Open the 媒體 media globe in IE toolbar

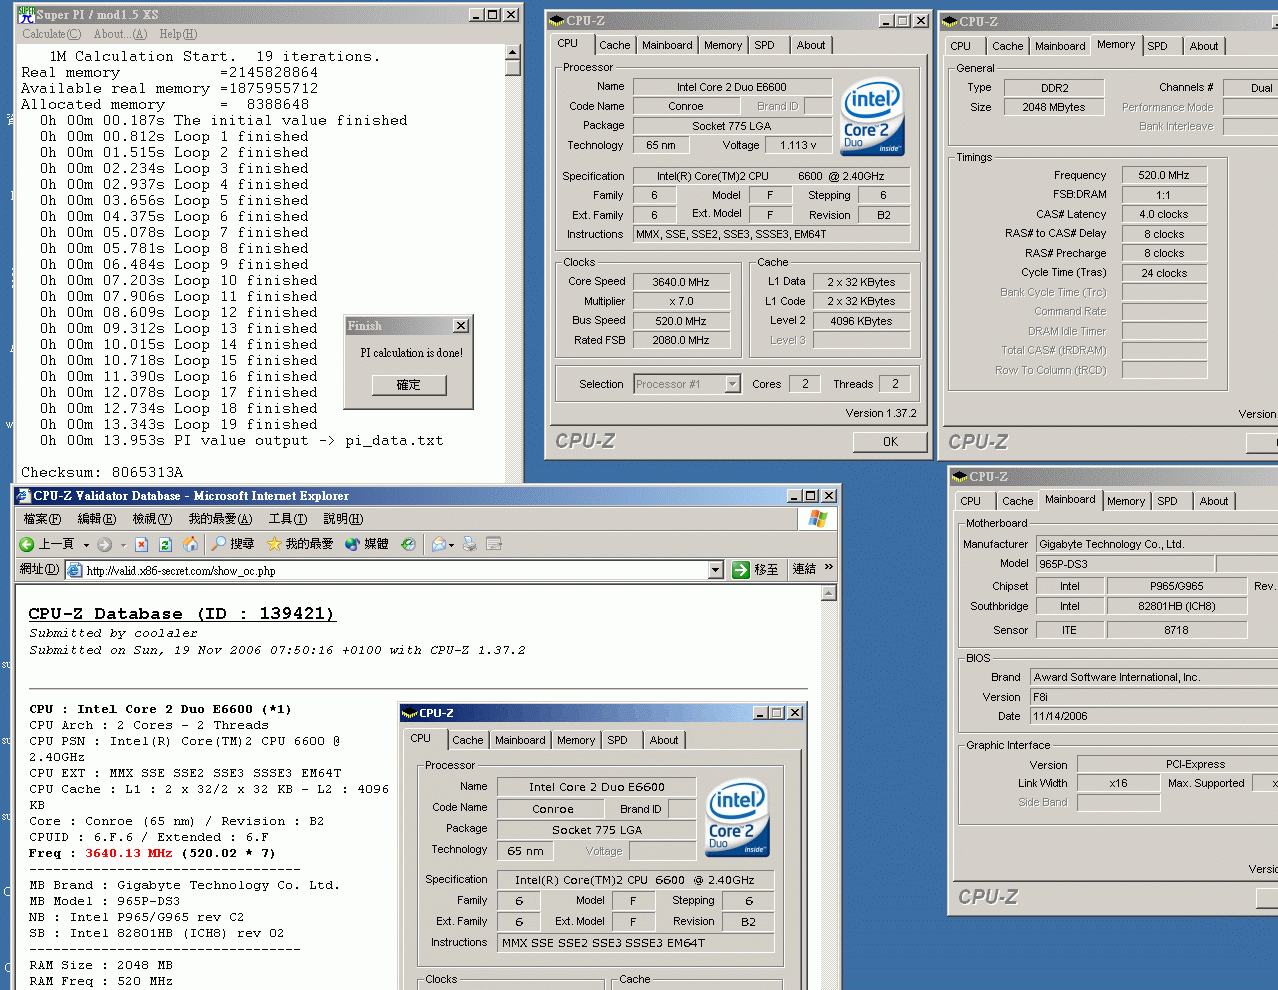367,544
